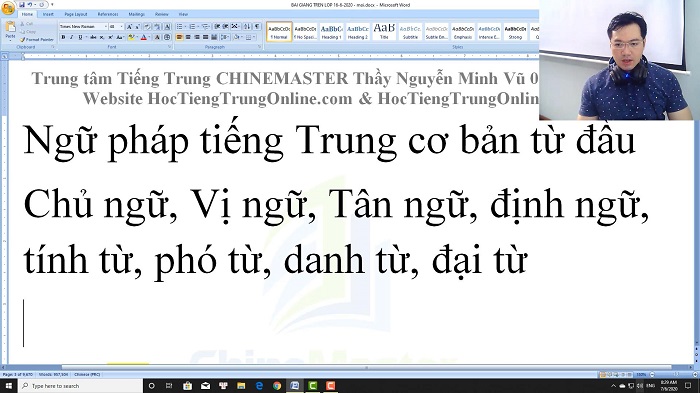Viewport: 700px width, 393px height.
Task: Open the Mailings tab
Action: (137, 14)
